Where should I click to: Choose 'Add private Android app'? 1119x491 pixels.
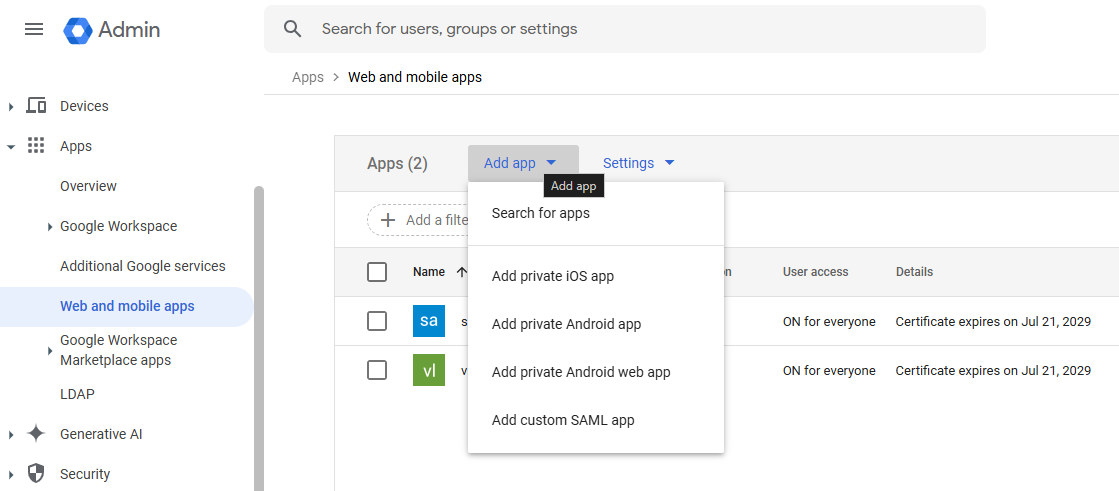click(x=566, y=324)
